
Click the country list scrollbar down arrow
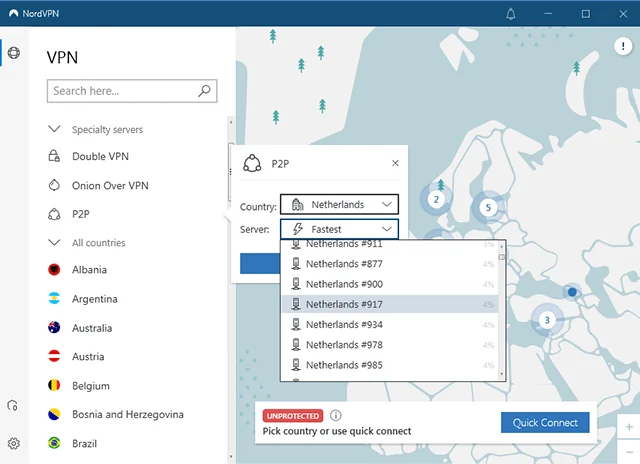231,456
